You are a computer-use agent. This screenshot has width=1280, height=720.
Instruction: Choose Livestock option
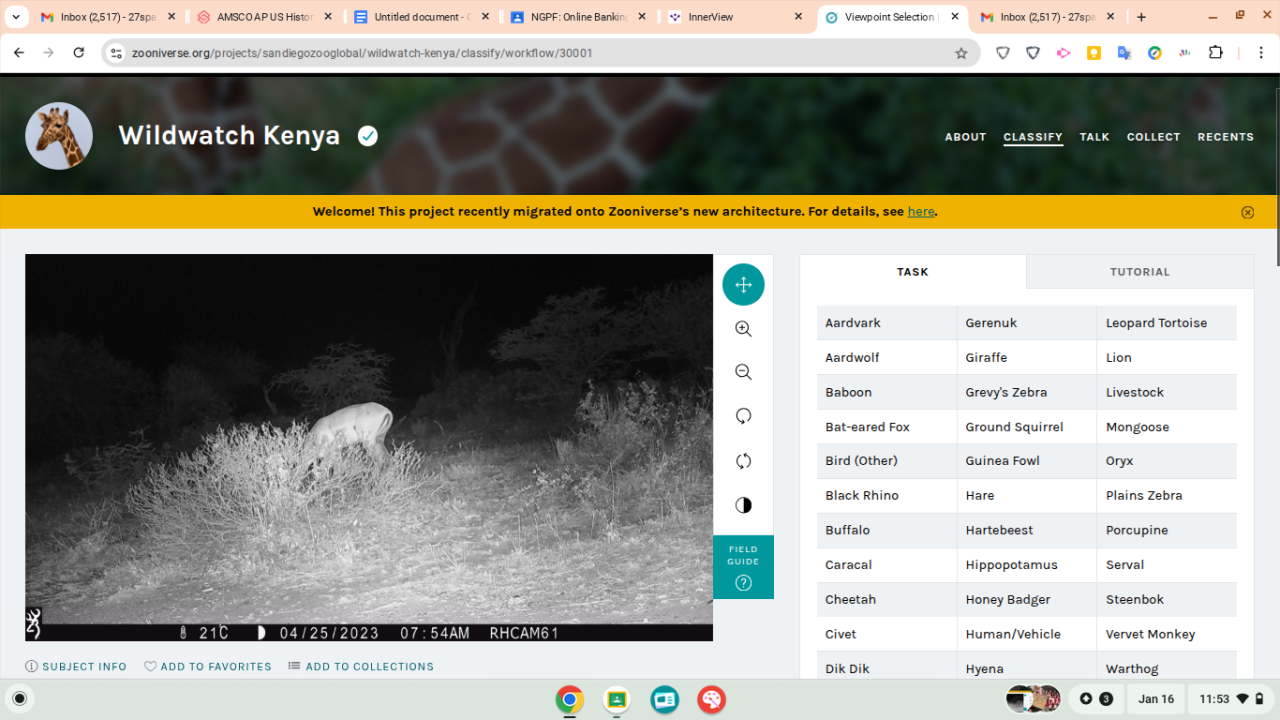point(1167,392)
